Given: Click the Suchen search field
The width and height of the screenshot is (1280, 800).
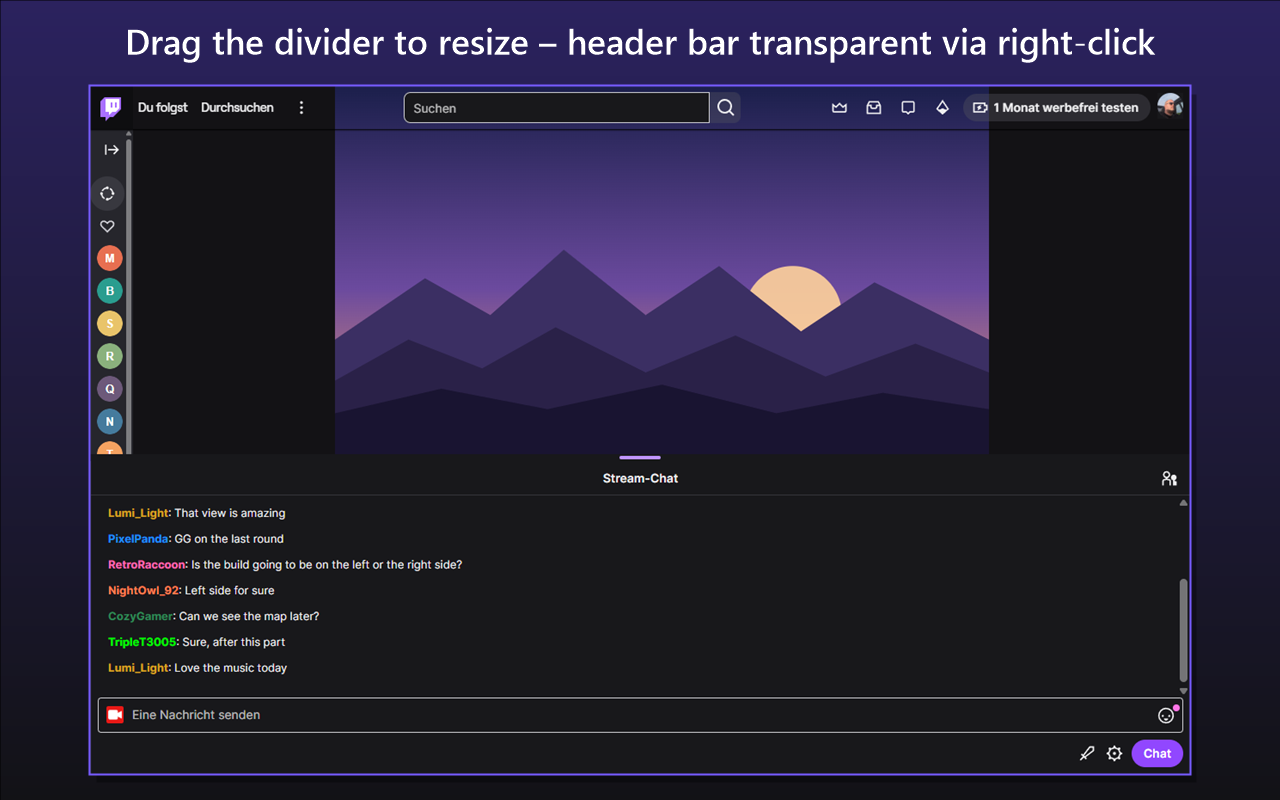Looking at the screenshot, I should (x=557, y=108).
